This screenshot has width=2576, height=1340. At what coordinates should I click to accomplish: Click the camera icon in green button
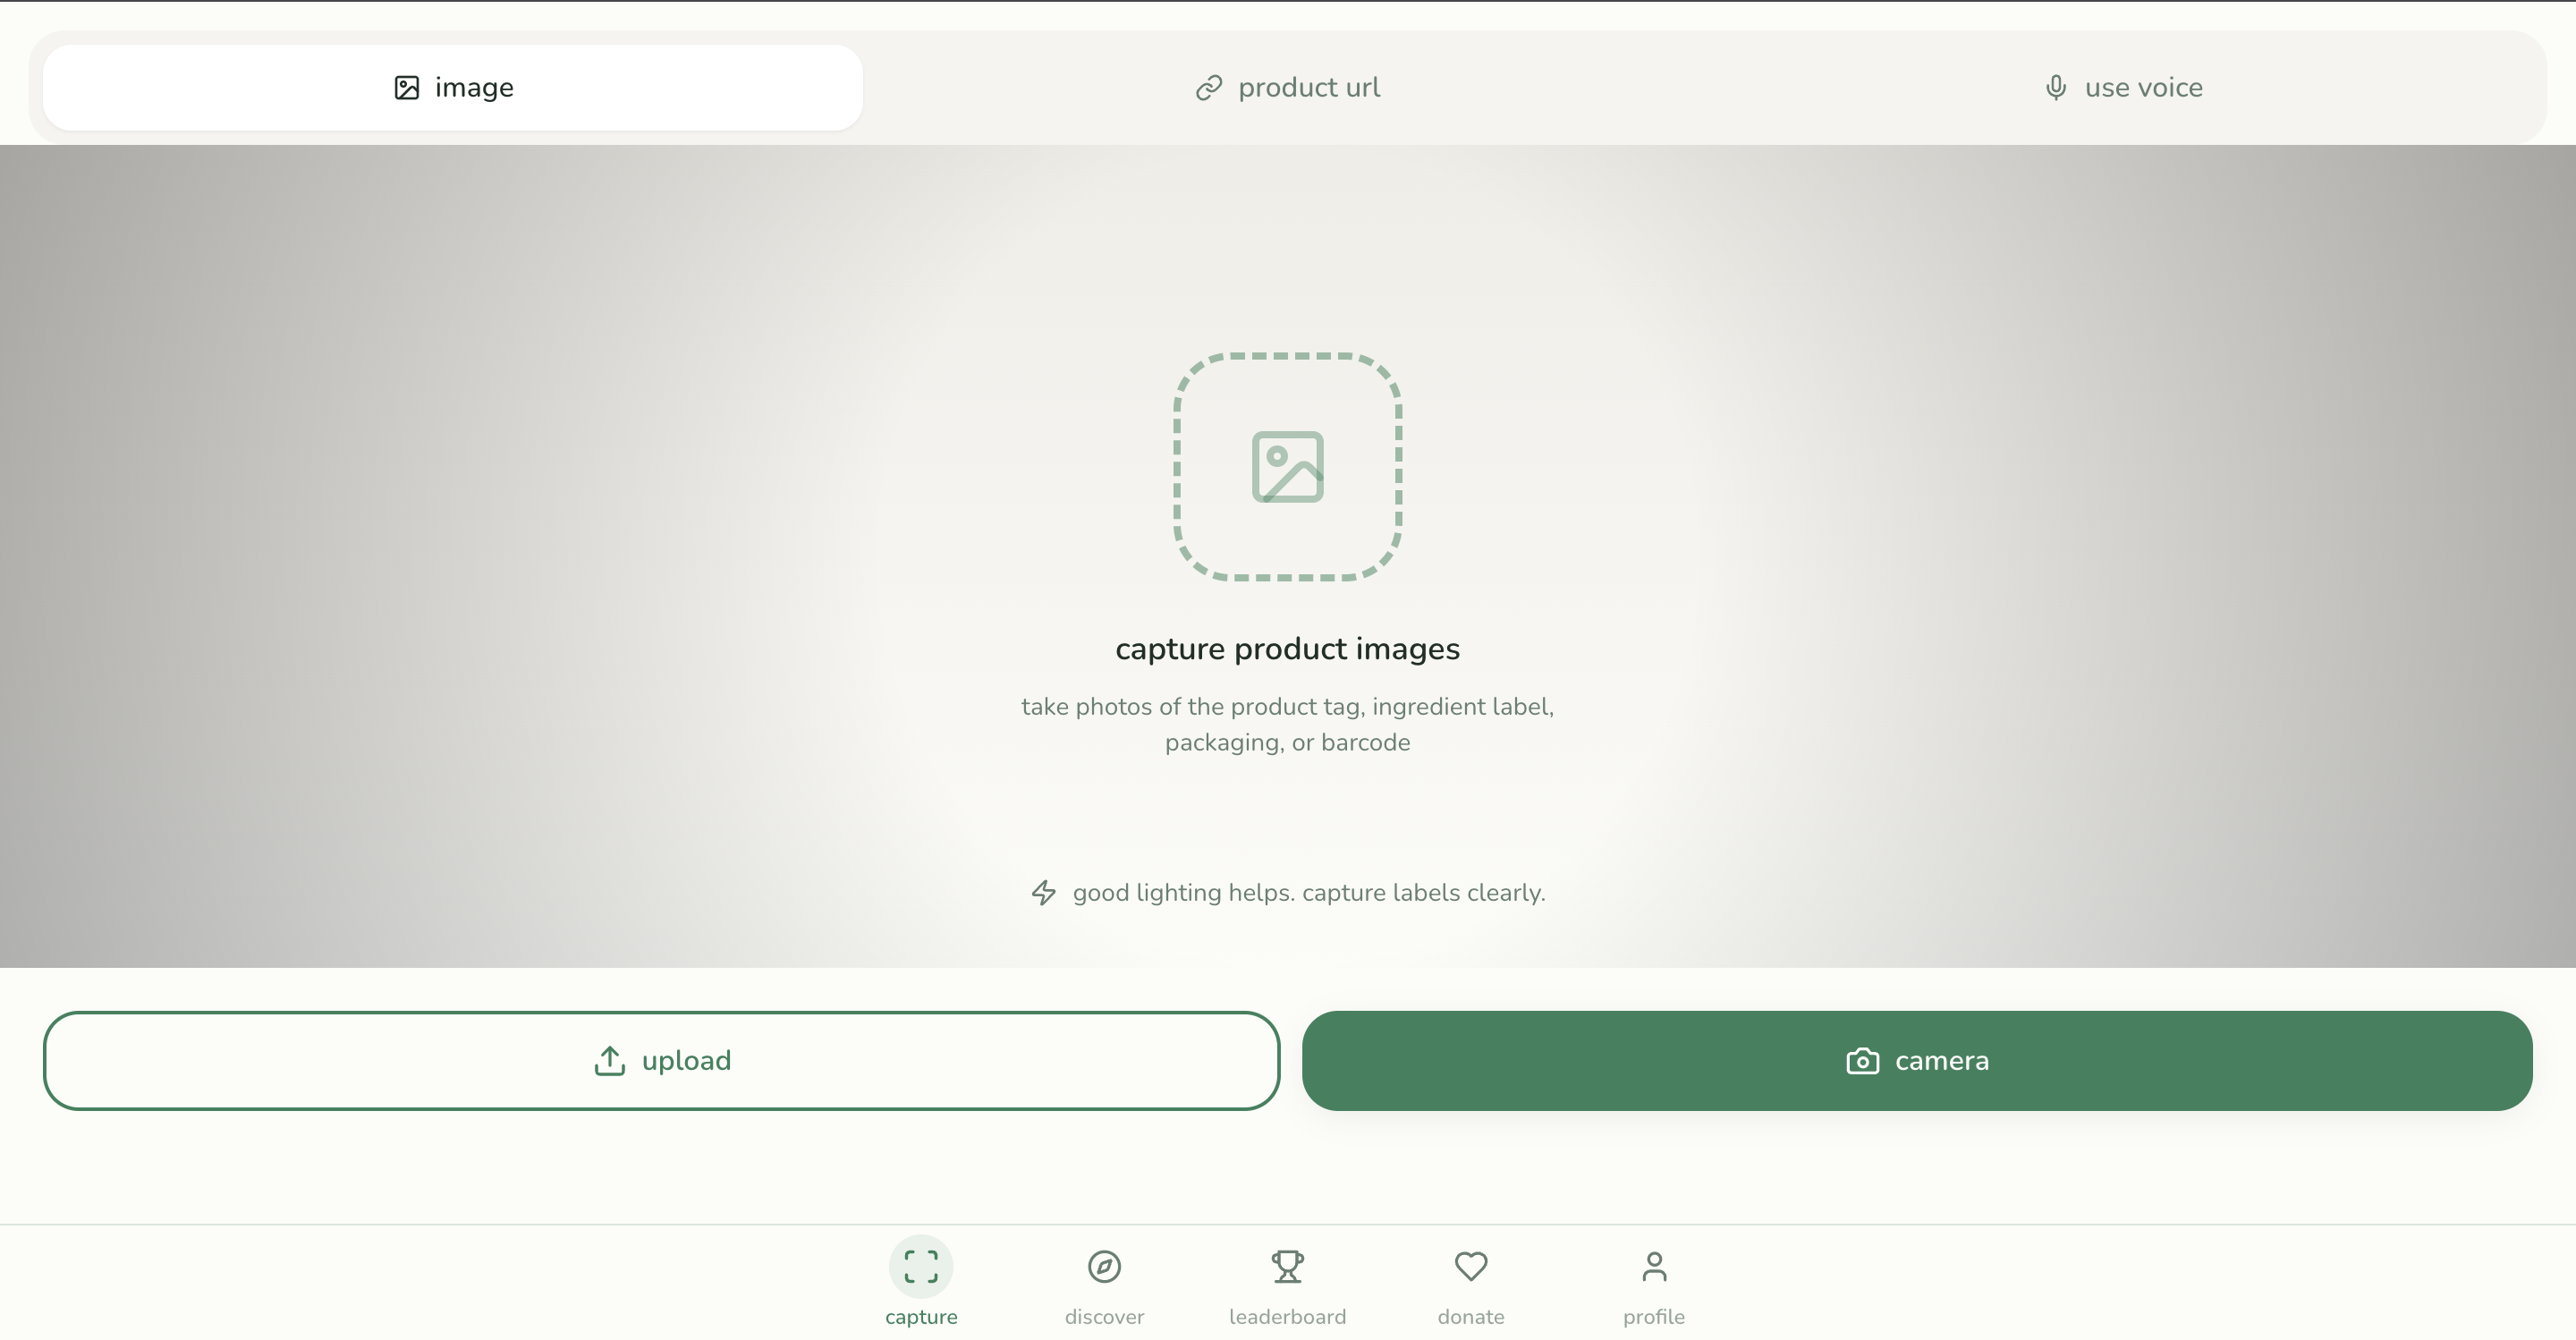pos(1862,1060)
